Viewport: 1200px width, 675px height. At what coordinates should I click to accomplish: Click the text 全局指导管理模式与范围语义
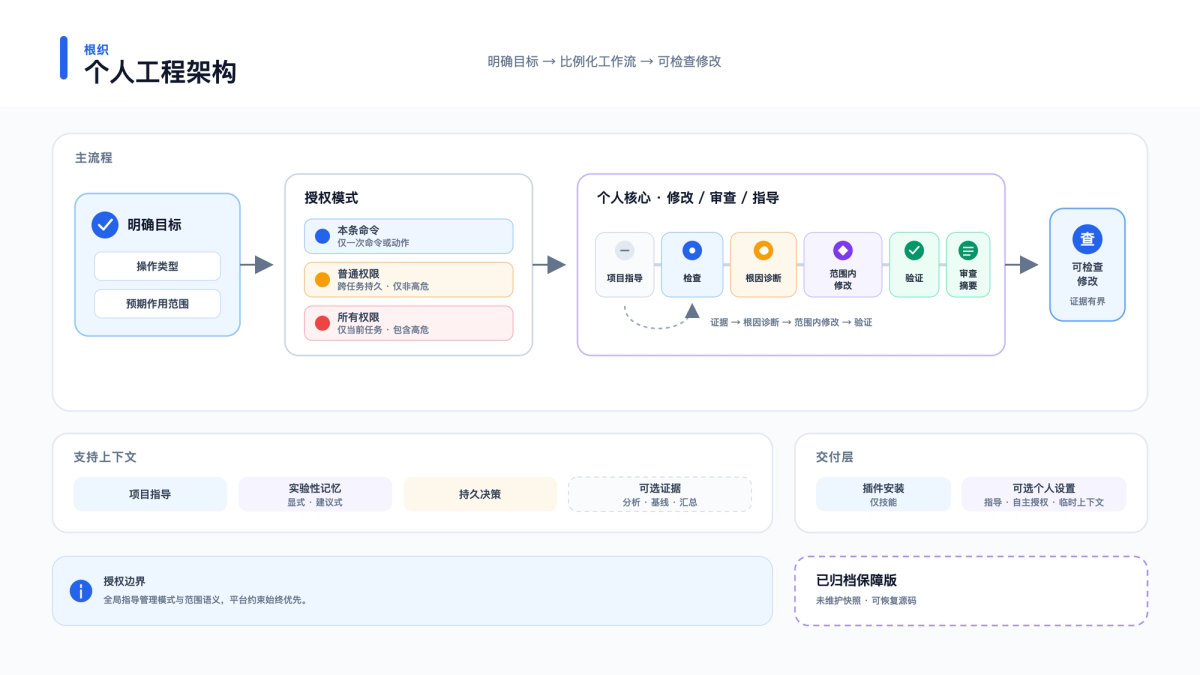[164, 600]
